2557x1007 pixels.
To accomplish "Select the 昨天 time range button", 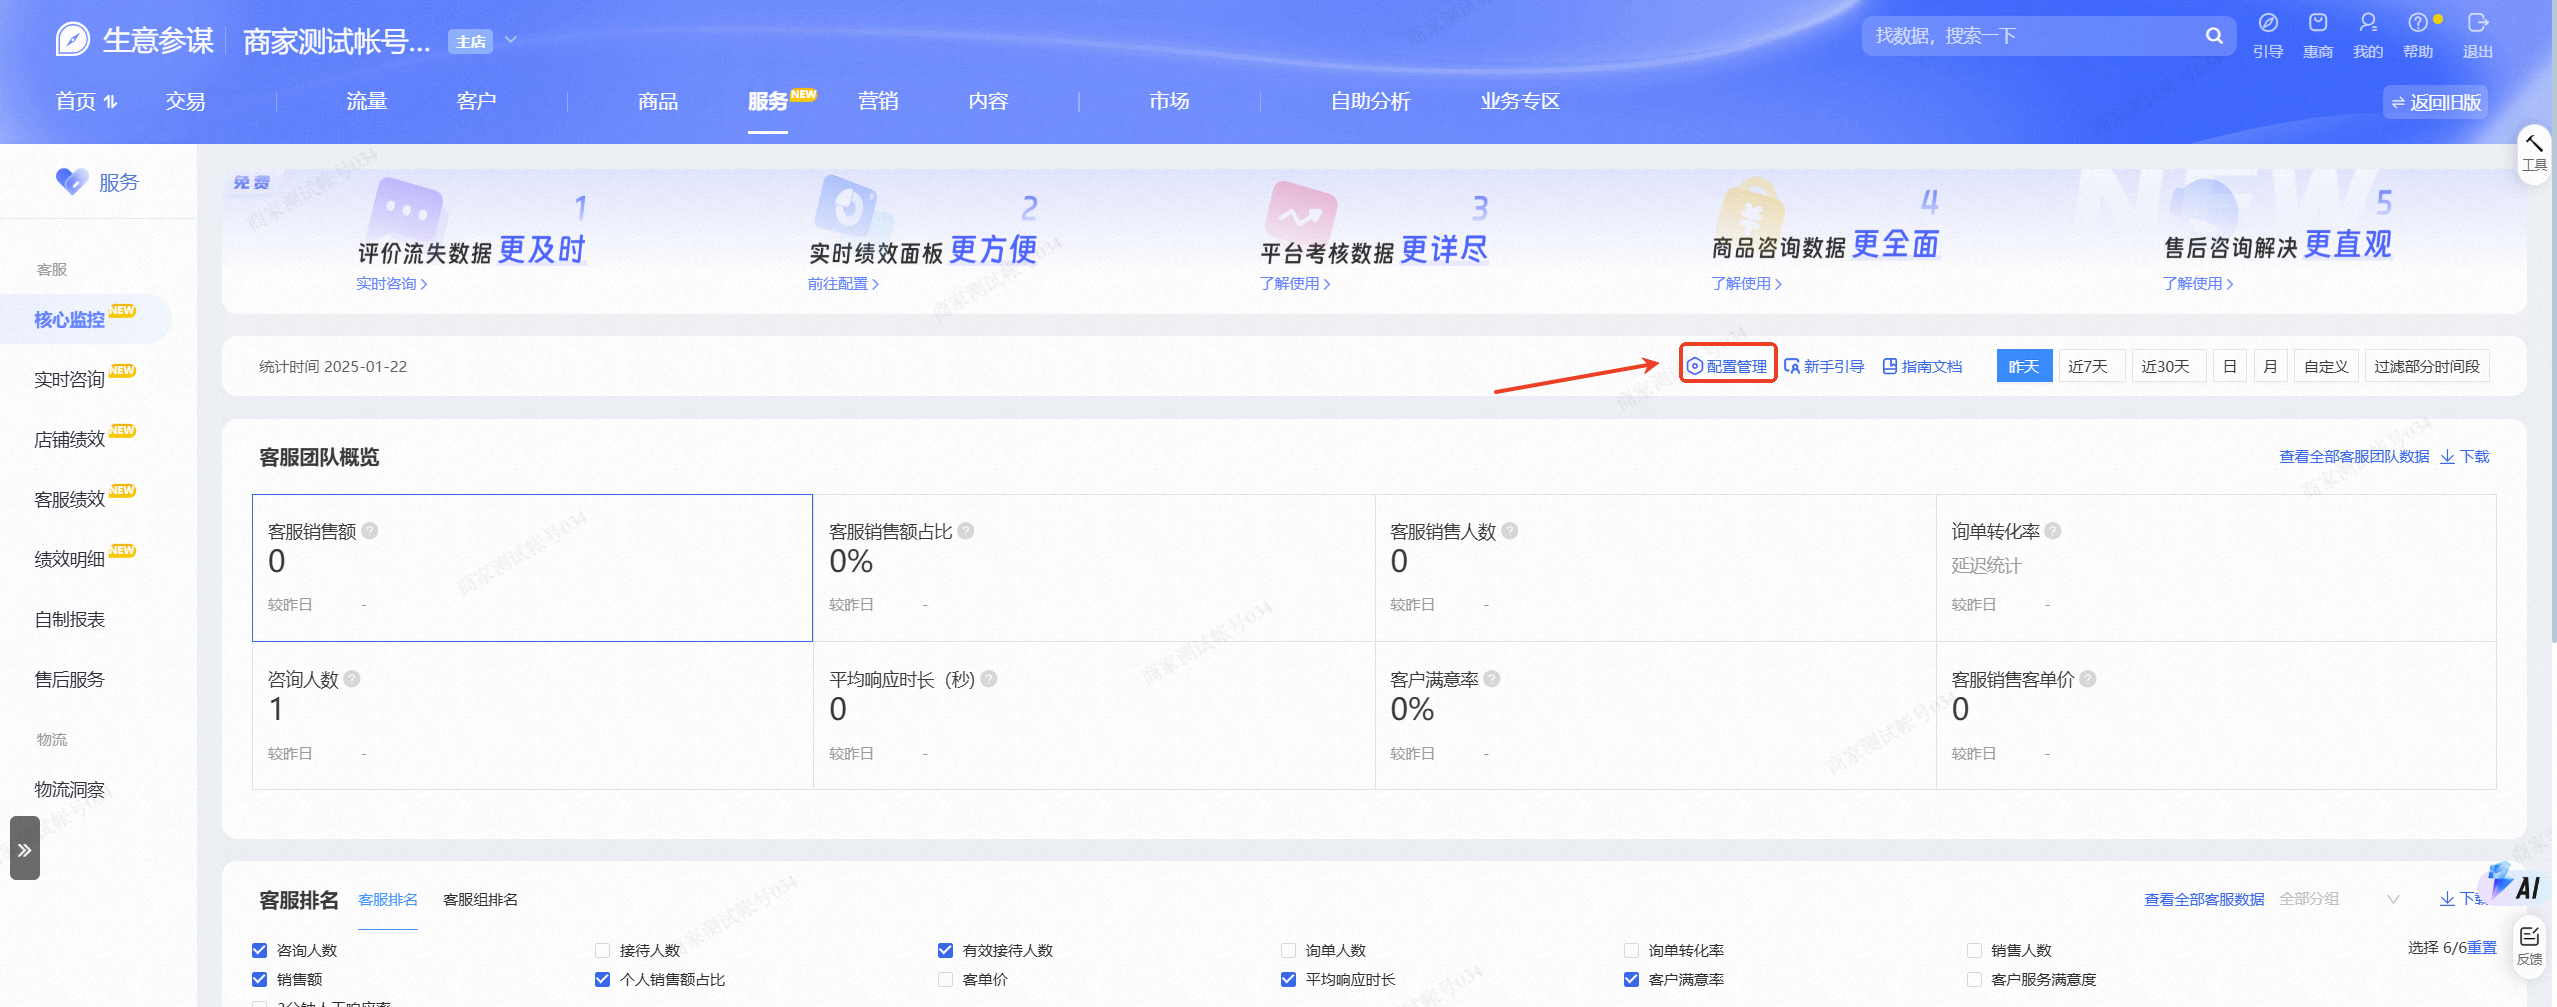I will pos(2024,366).
